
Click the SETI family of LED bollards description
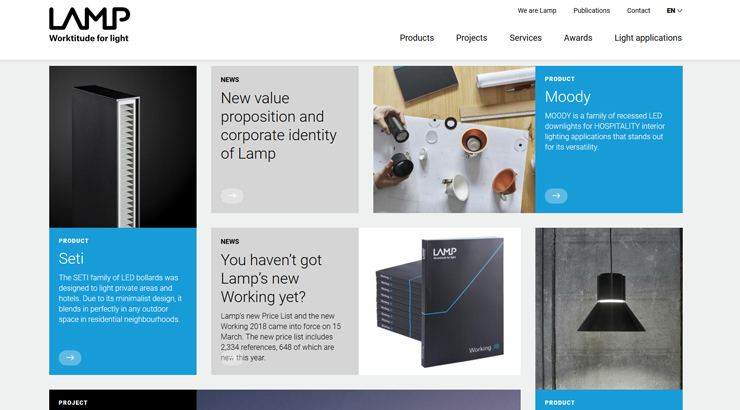coord(120,298)
